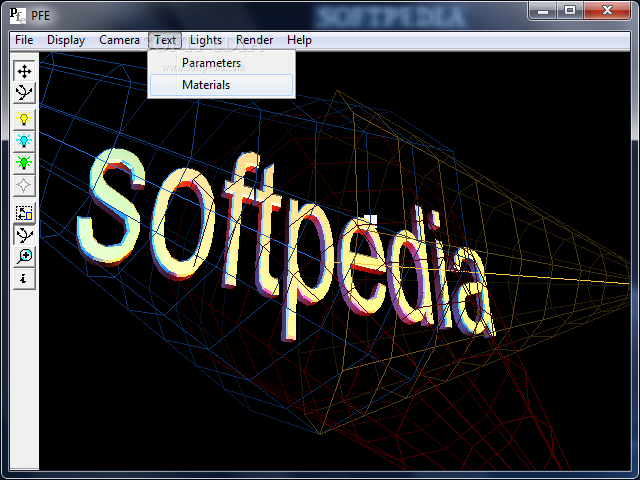640x480 pixels.
Task: Choose Parameters from the Text menu
Action: (x=221, y=63)
